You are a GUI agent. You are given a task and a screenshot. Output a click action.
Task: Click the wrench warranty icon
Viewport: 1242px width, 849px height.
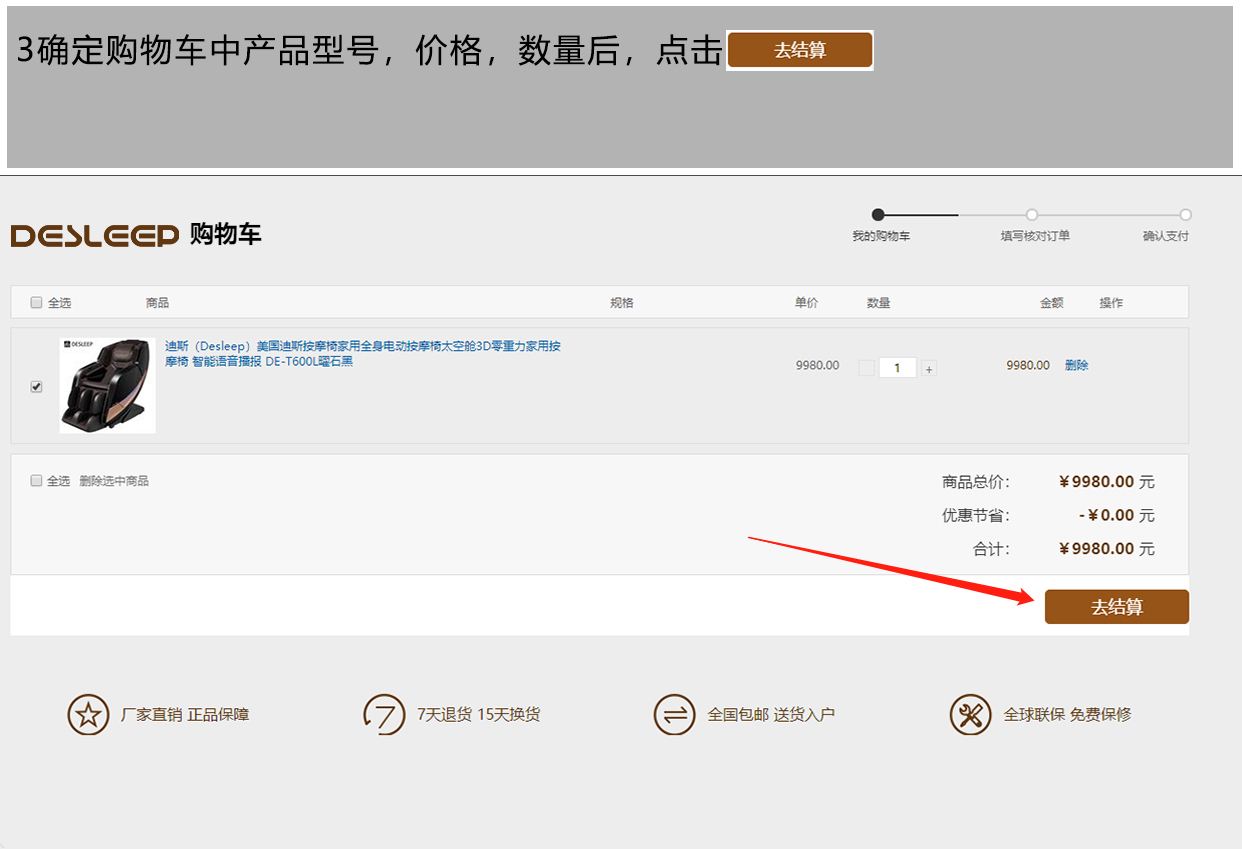tap(970, 715)
